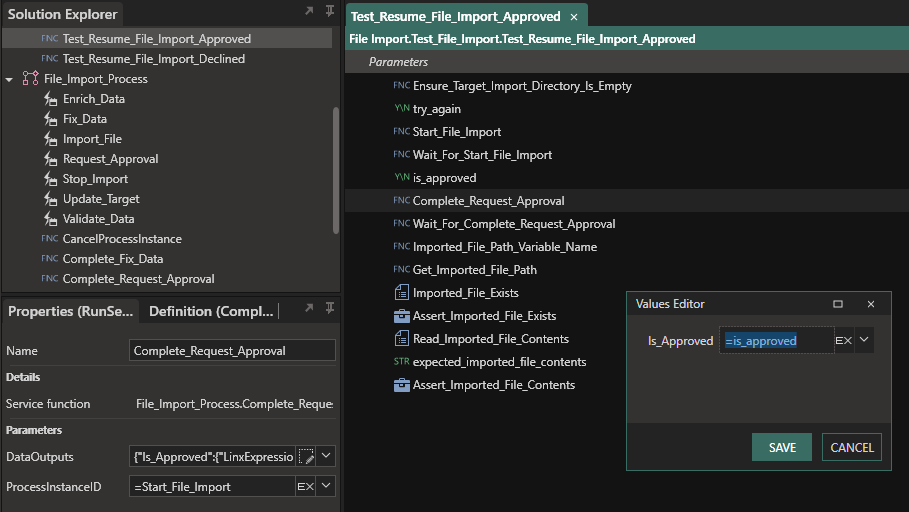This screenshot has width=909, height=512.
Task: Edit the ProcessInstanceID field
Action: coord(212,486)
